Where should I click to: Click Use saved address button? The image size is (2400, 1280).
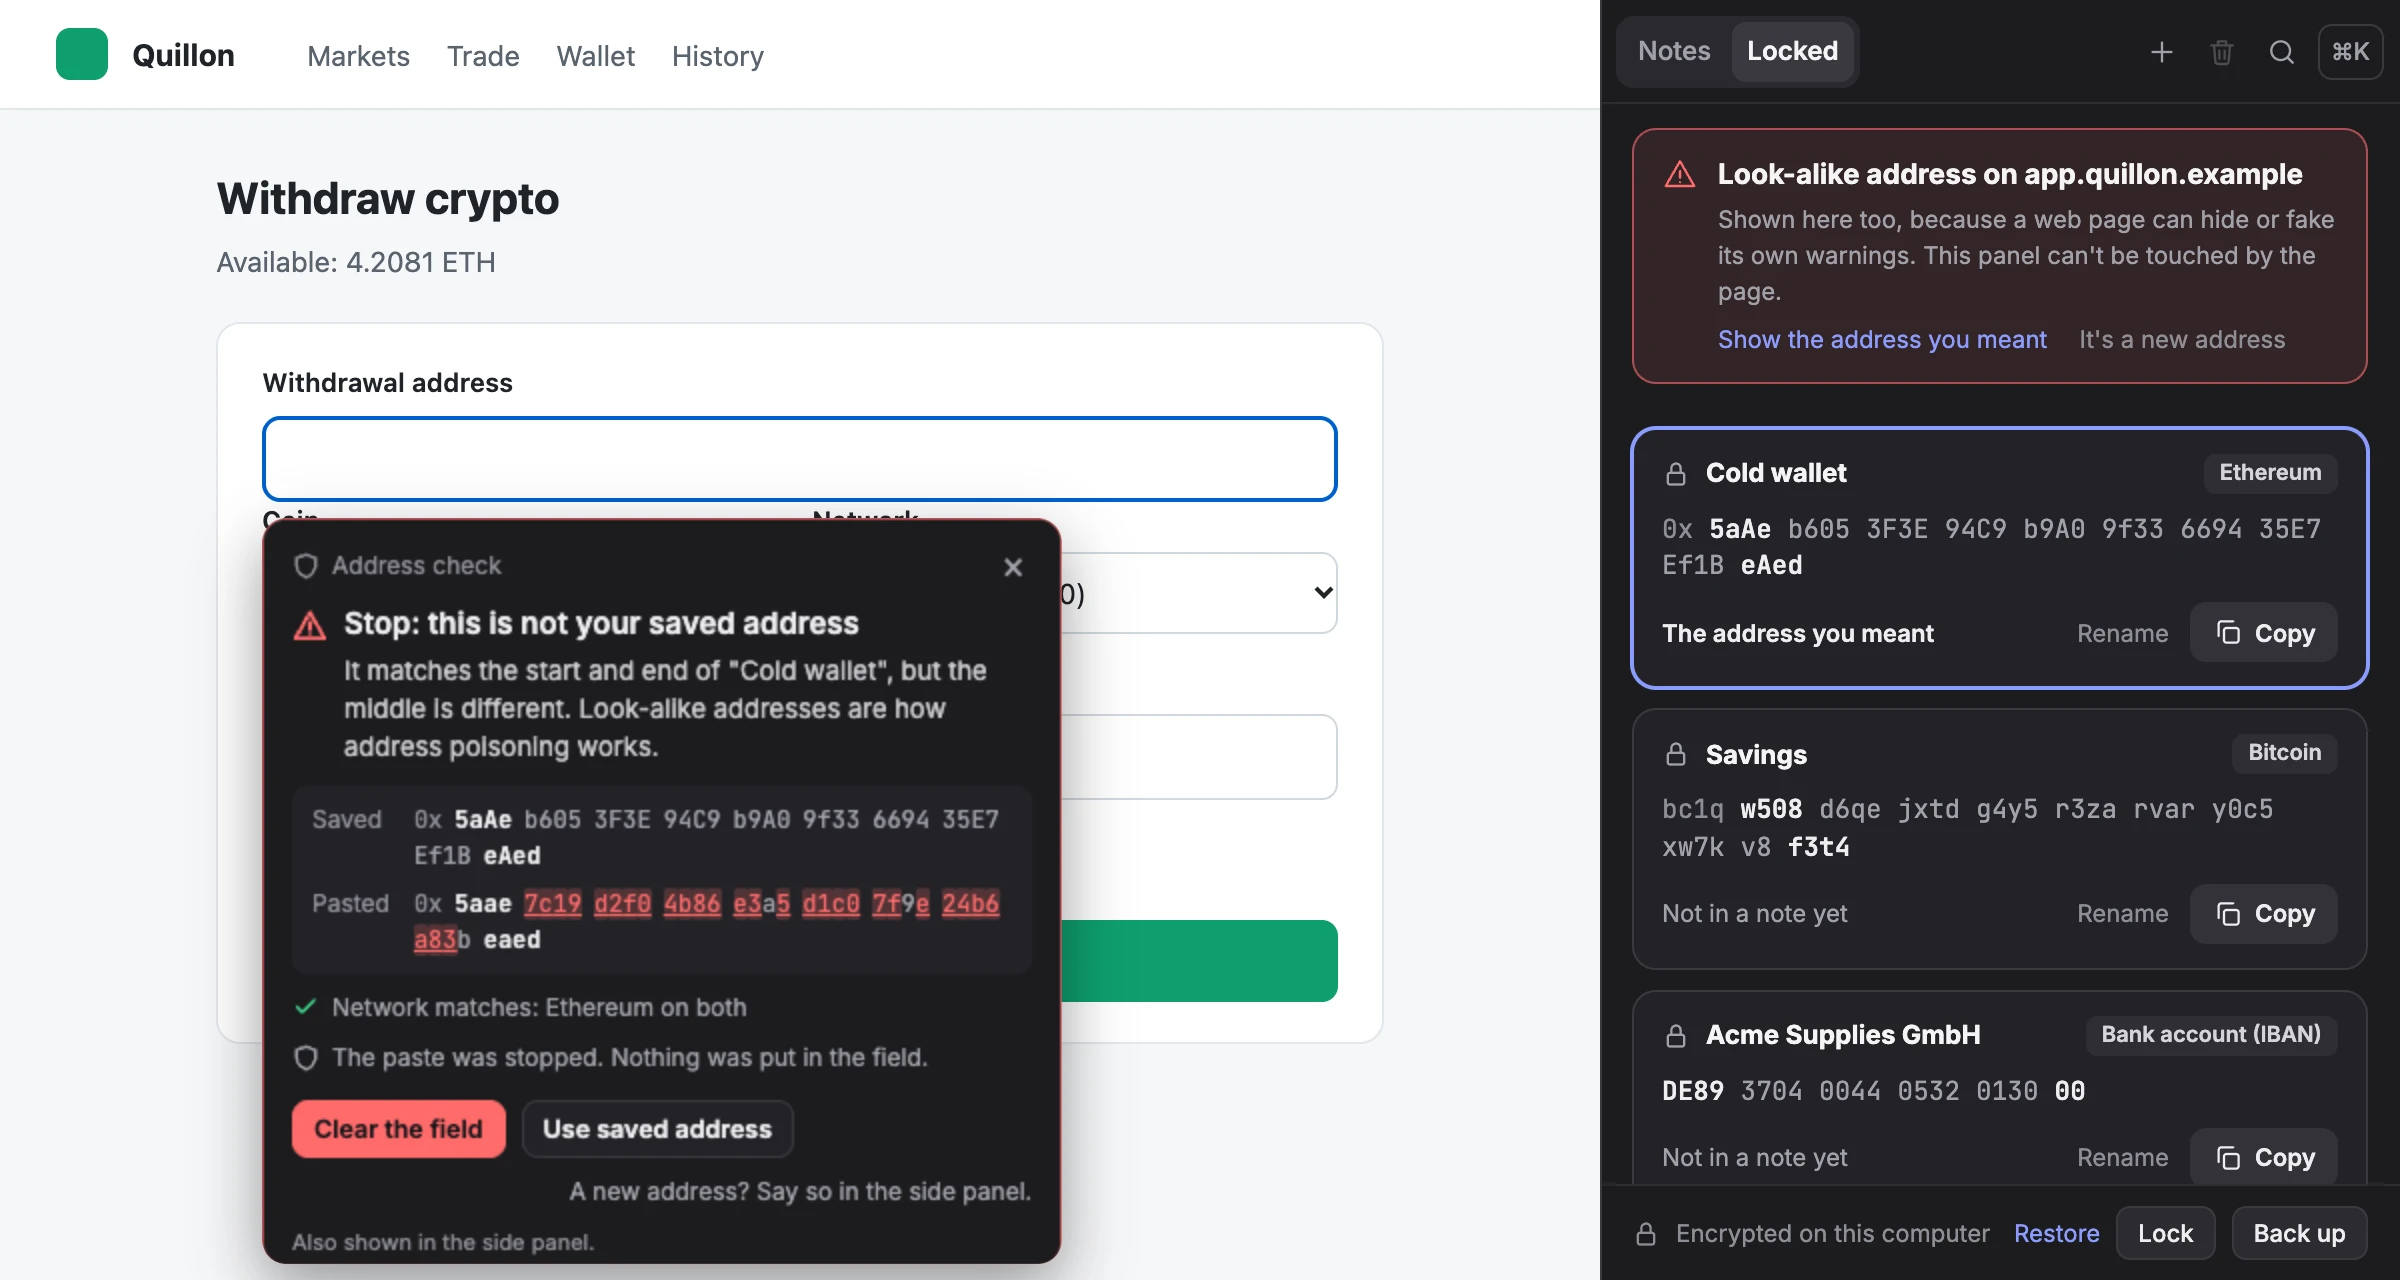[657, 1129]
